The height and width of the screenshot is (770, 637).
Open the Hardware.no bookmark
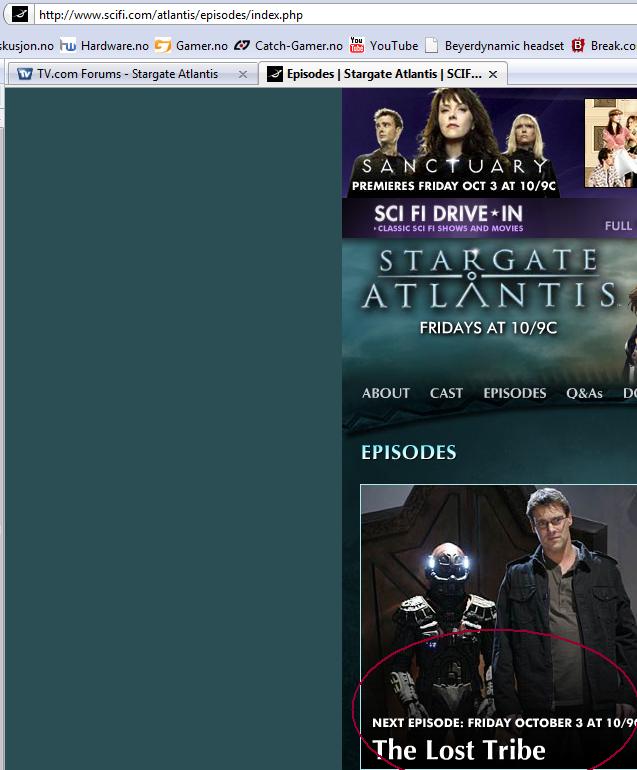tap(114, 46)
